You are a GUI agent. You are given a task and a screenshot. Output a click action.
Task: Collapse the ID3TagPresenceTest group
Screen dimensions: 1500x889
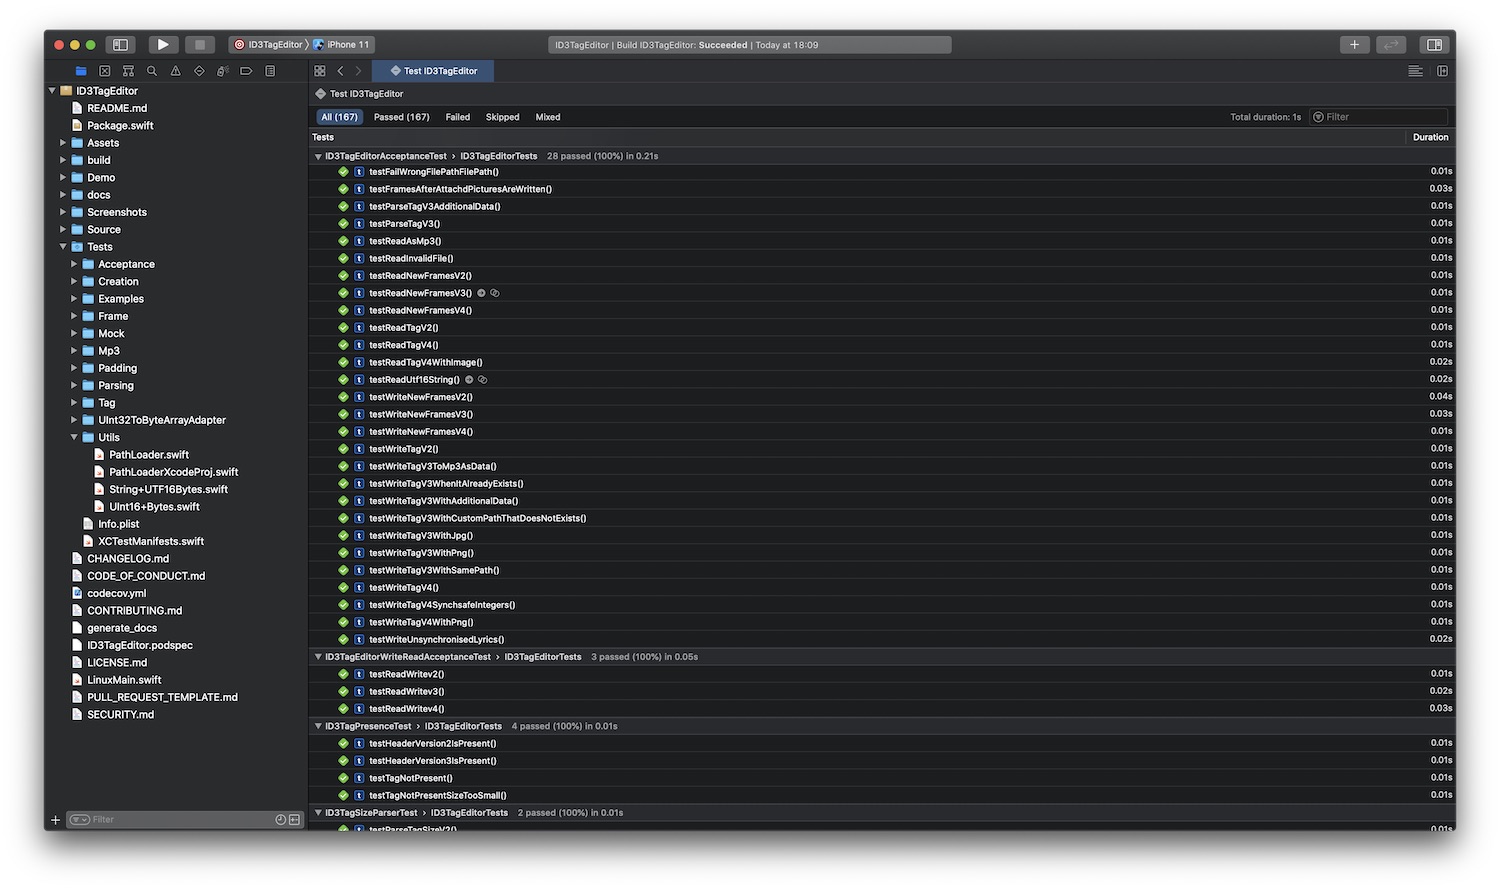tap(318, 726)
